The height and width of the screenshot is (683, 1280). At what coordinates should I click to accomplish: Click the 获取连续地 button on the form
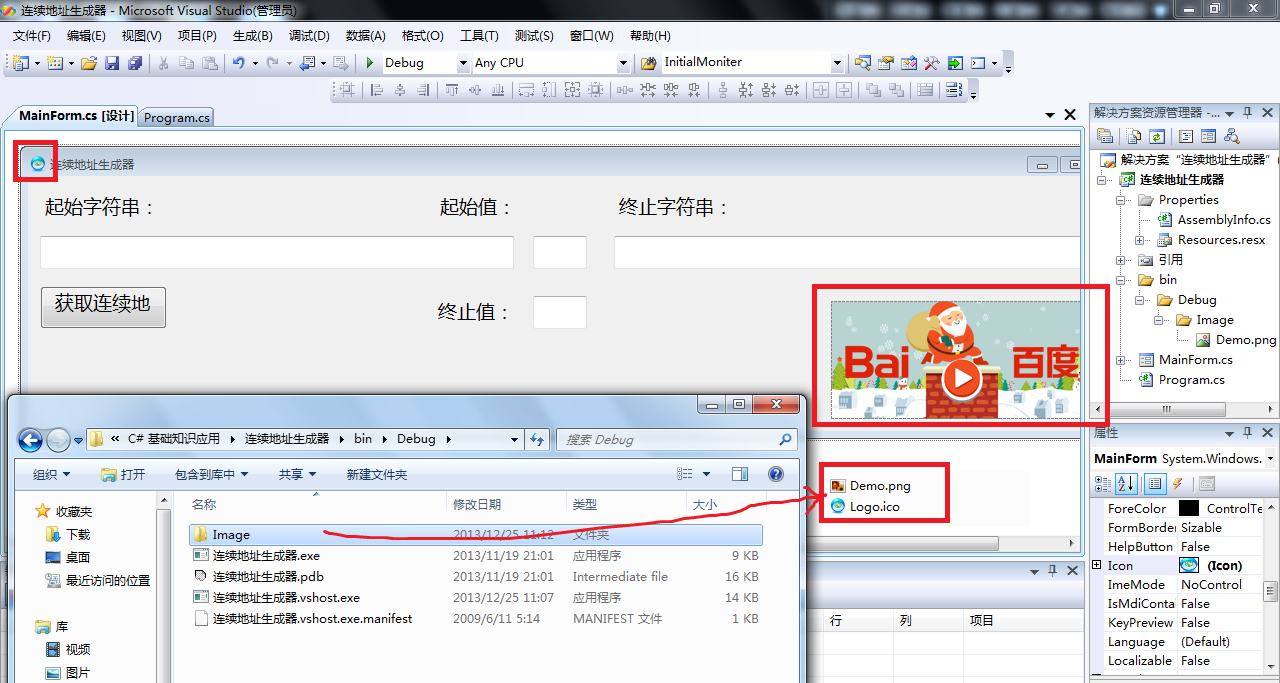(103, 306)
